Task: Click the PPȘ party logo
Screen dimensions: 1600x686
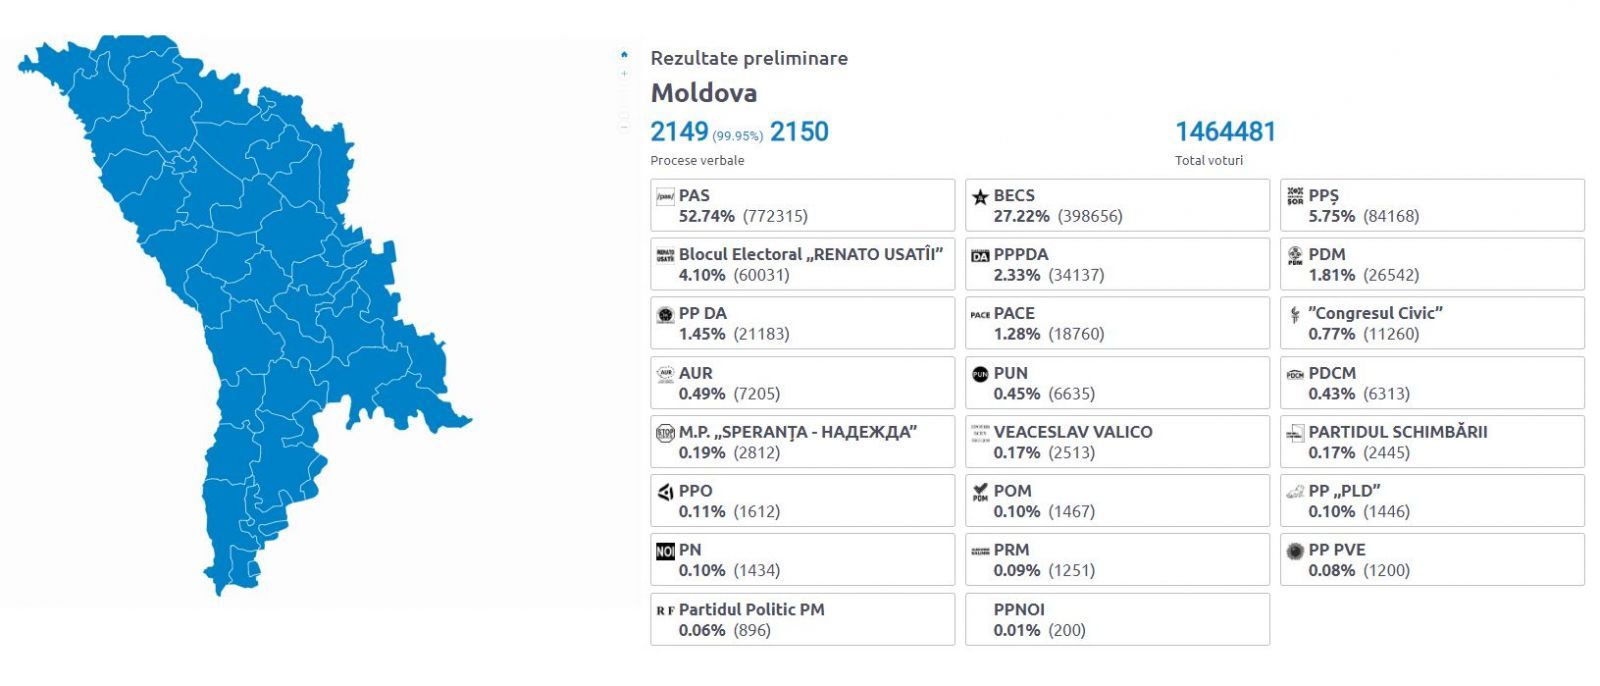Action: coord(1295,196)
